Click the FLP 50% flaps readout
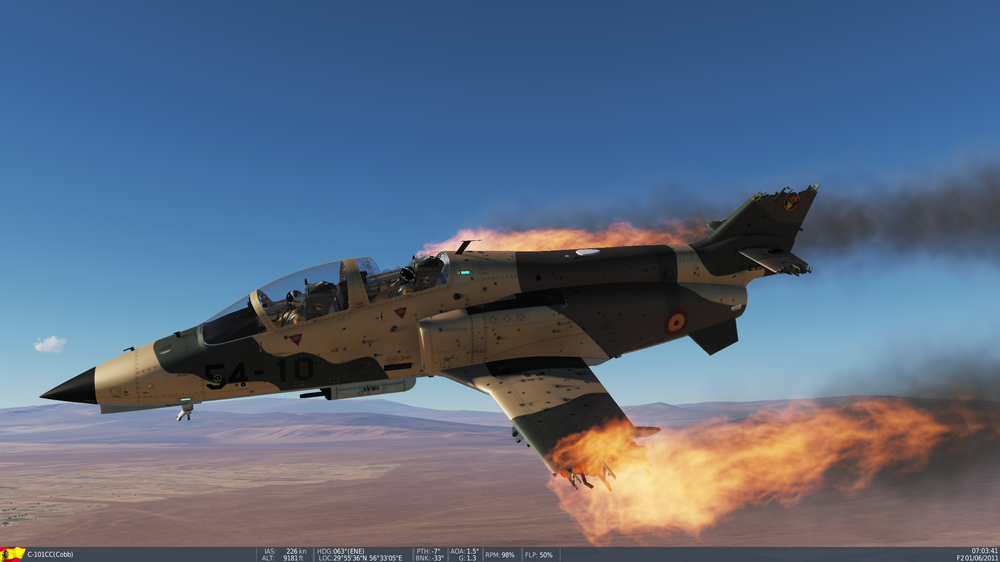 tap(539, 555)
